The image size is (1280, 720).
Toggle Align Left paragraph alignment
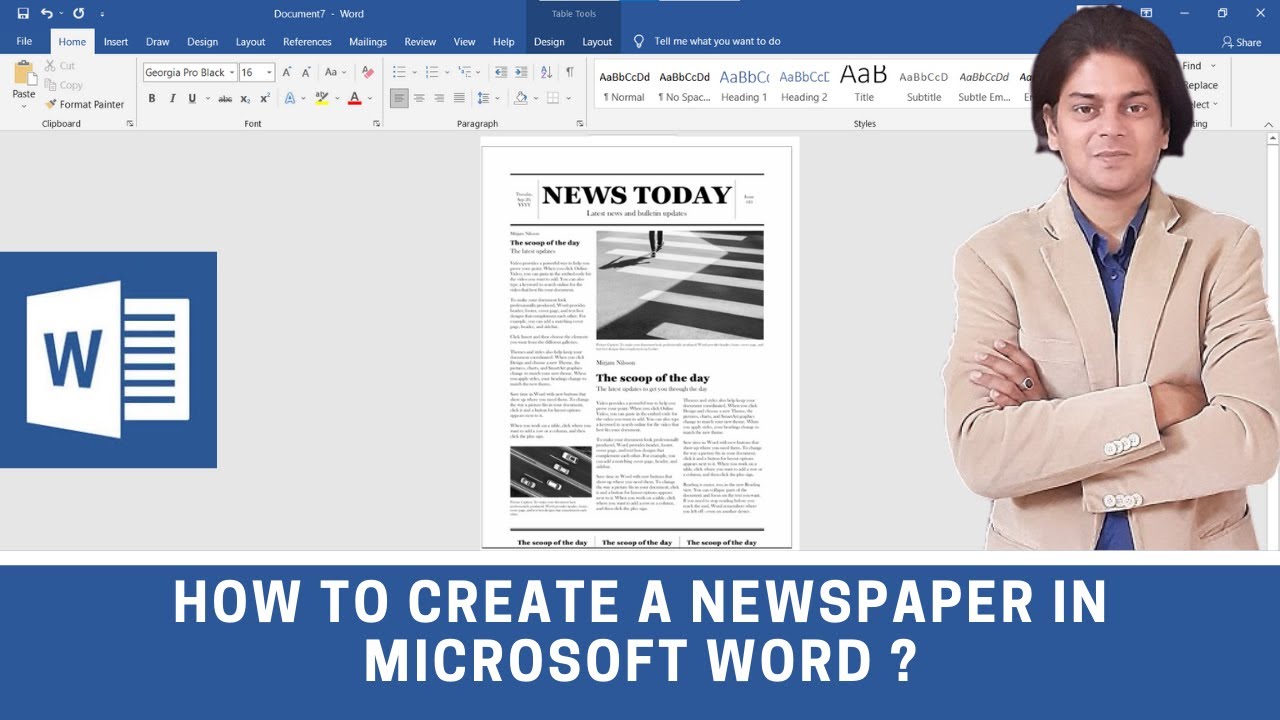pyautogui.click(x=399, y=98)
